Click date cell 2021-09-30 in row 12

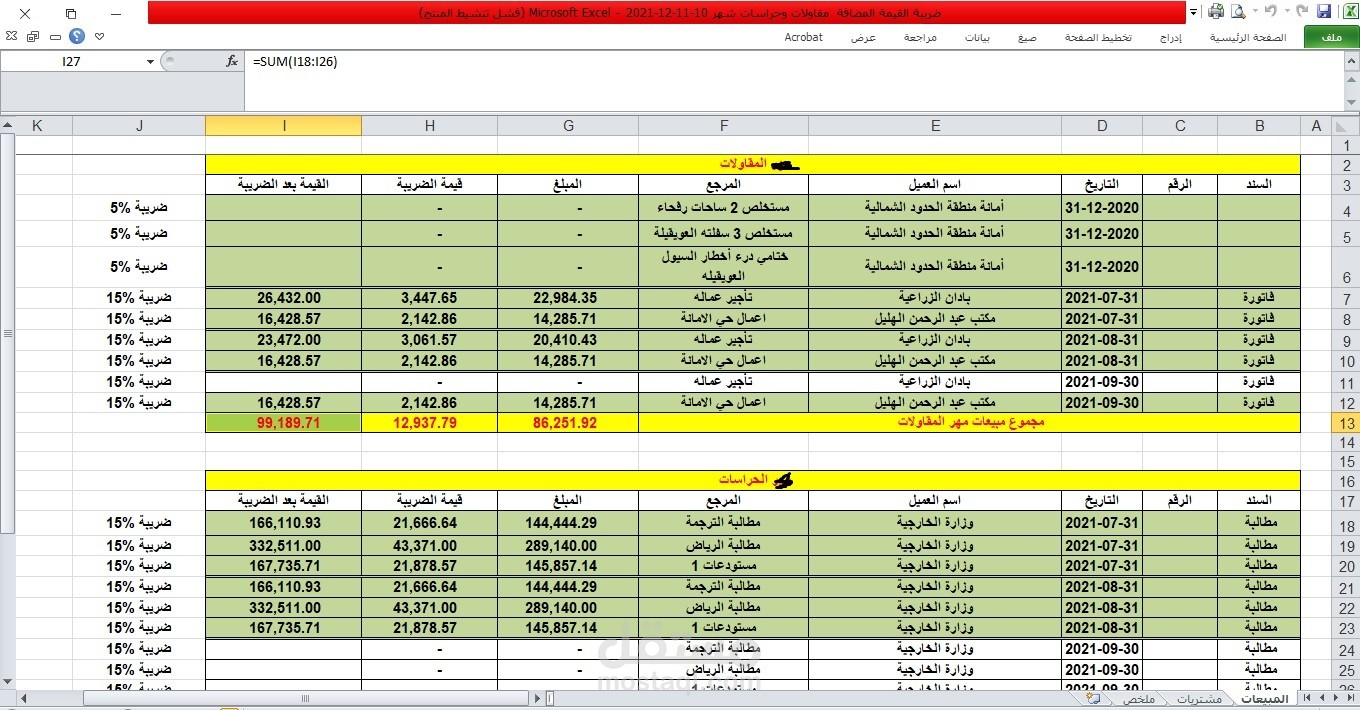(1102, 403)
